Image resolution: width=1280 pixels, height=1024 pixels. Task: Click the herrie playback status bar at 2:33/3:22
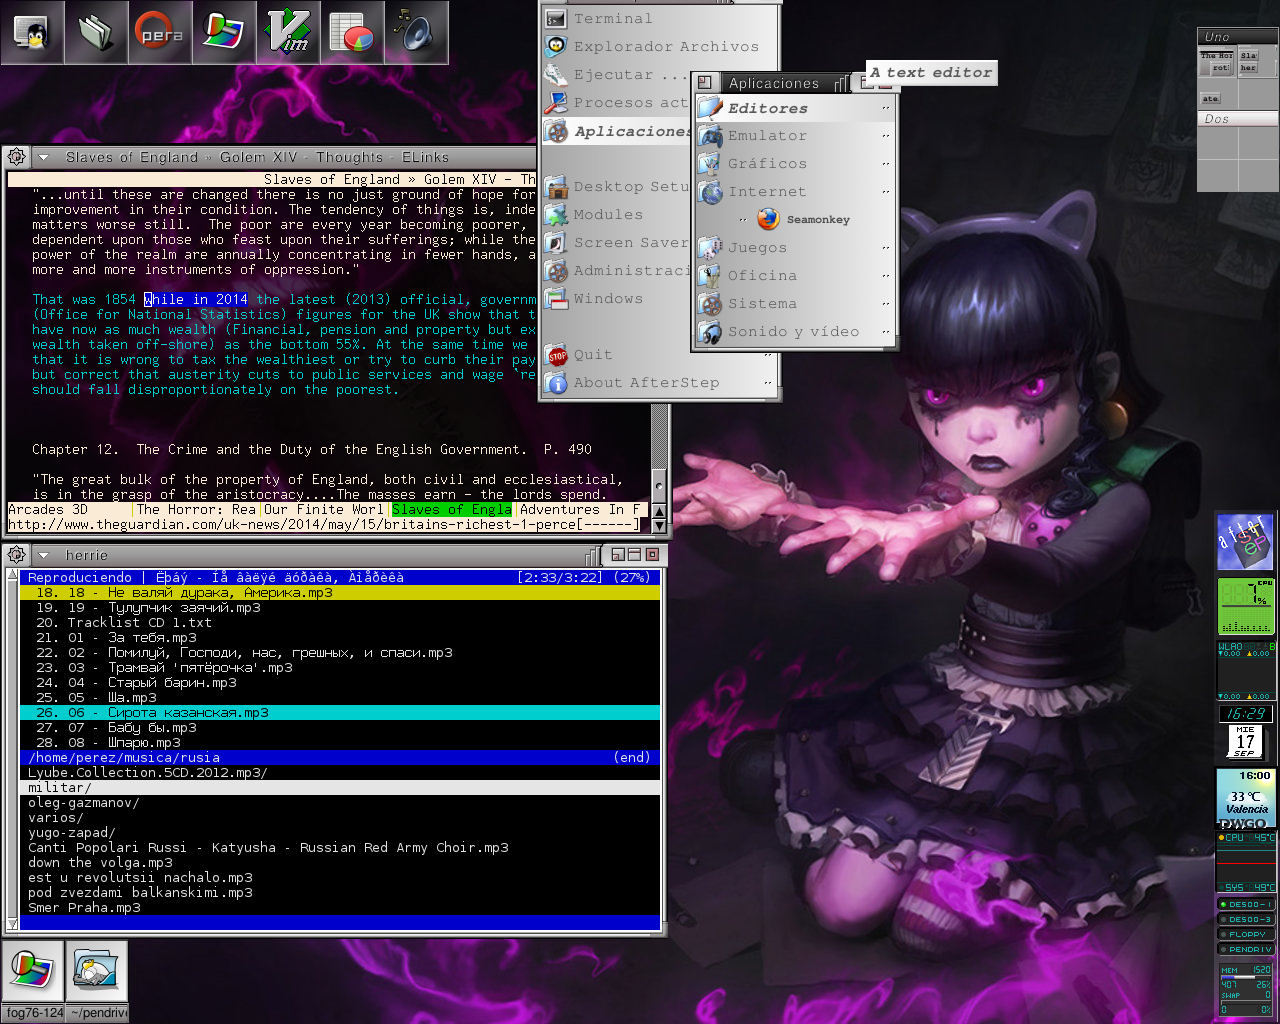tap(340, 577)
